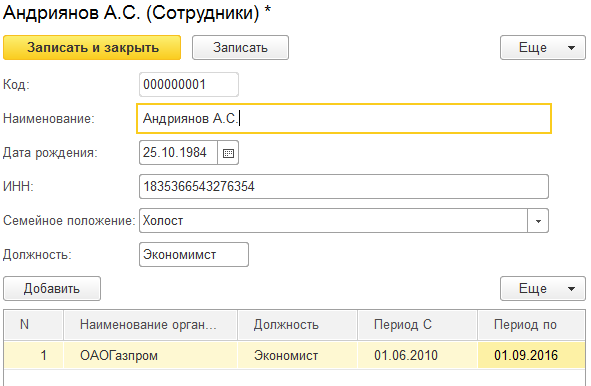Click Добавить to add a table row
Viewport: 591px width, 386px height.
(52, 289)
